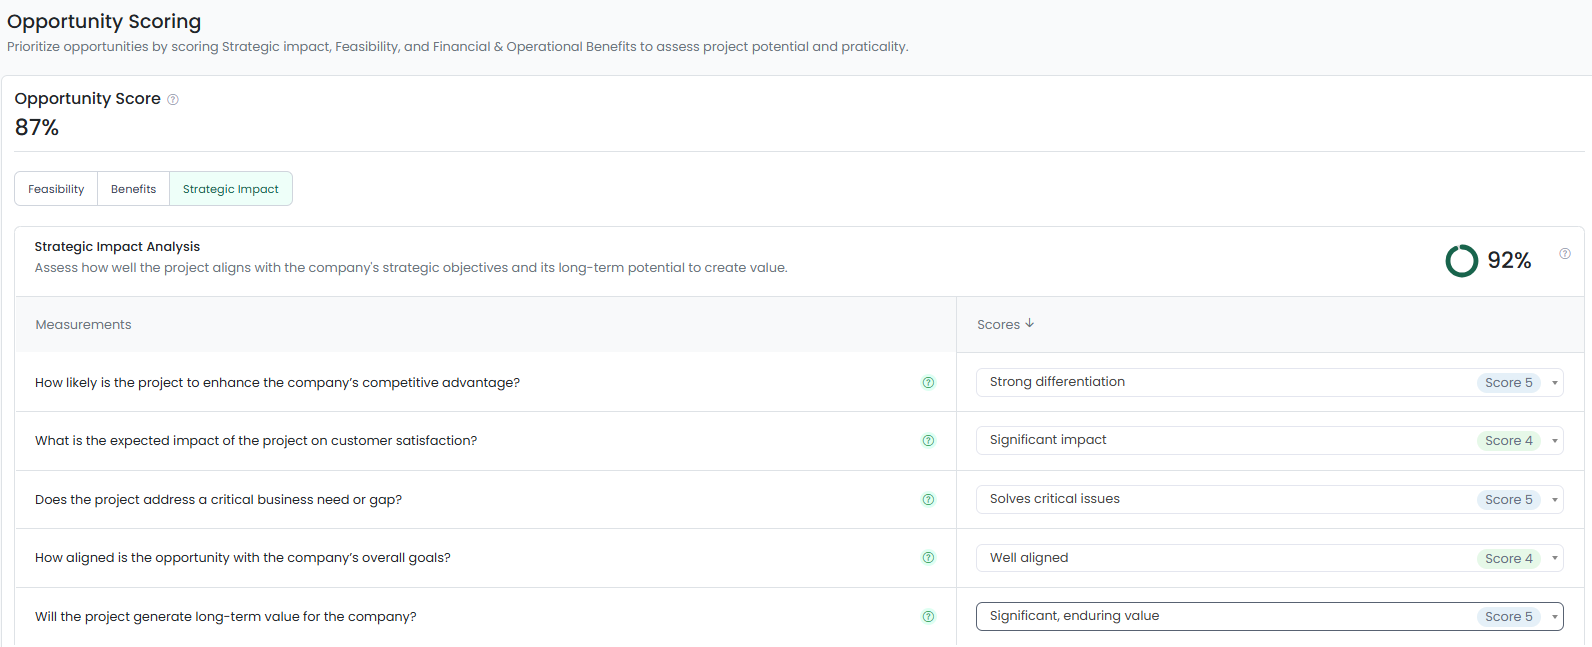Expand the Solves critical issues dropdown

click(1555, 500)
